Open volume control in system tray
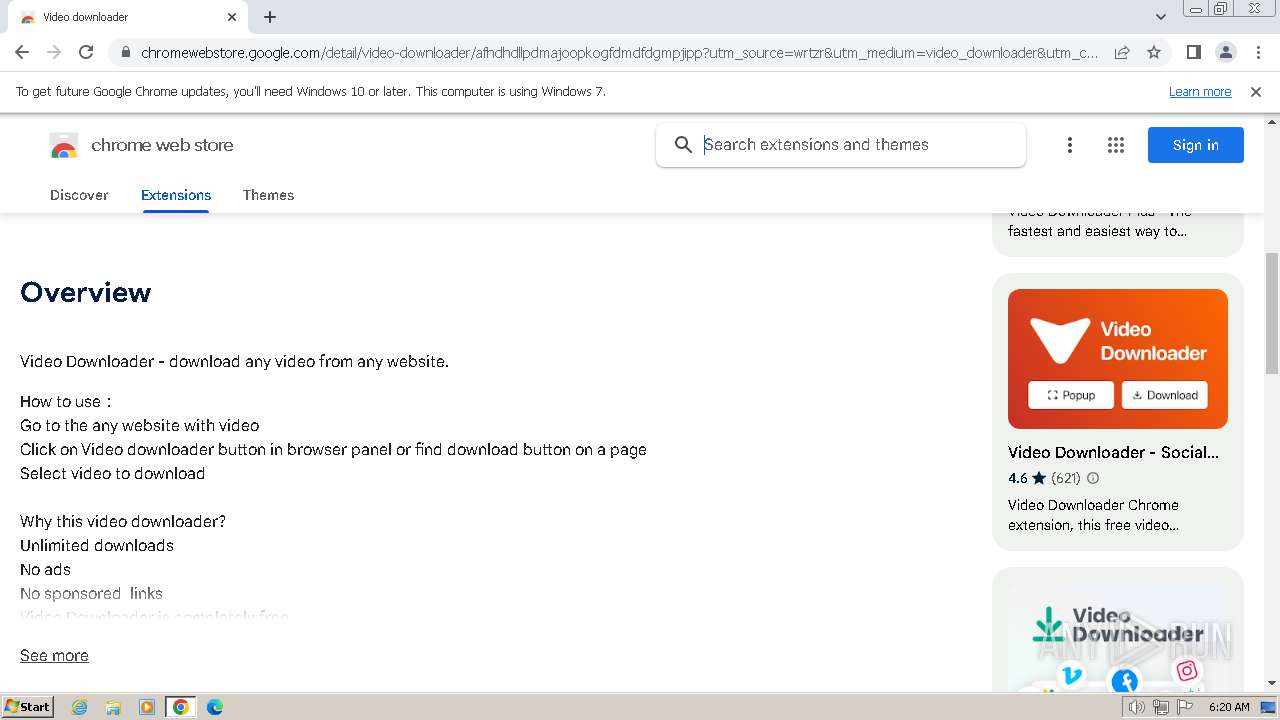This screenshot has height=720, width=1280. pyautogui.click(x=1137, y=707)
